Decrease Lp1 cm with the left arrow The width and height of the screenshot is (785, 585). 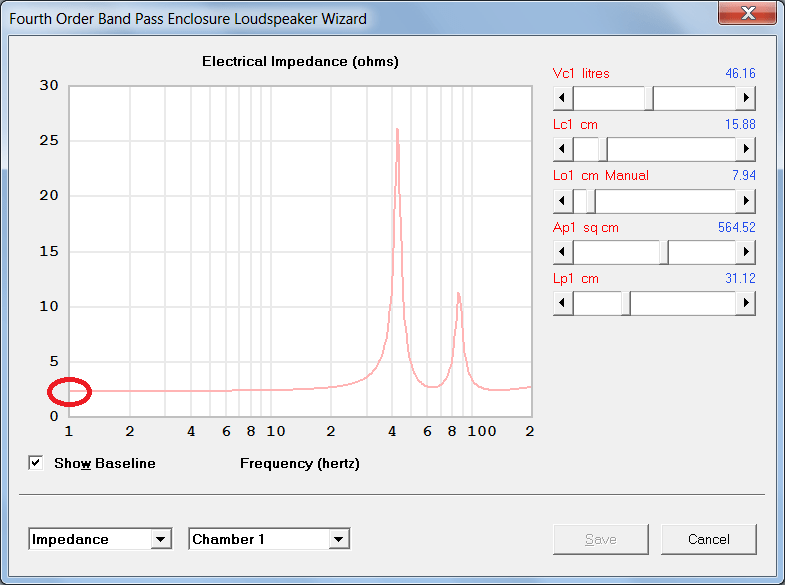click(563, 303)
